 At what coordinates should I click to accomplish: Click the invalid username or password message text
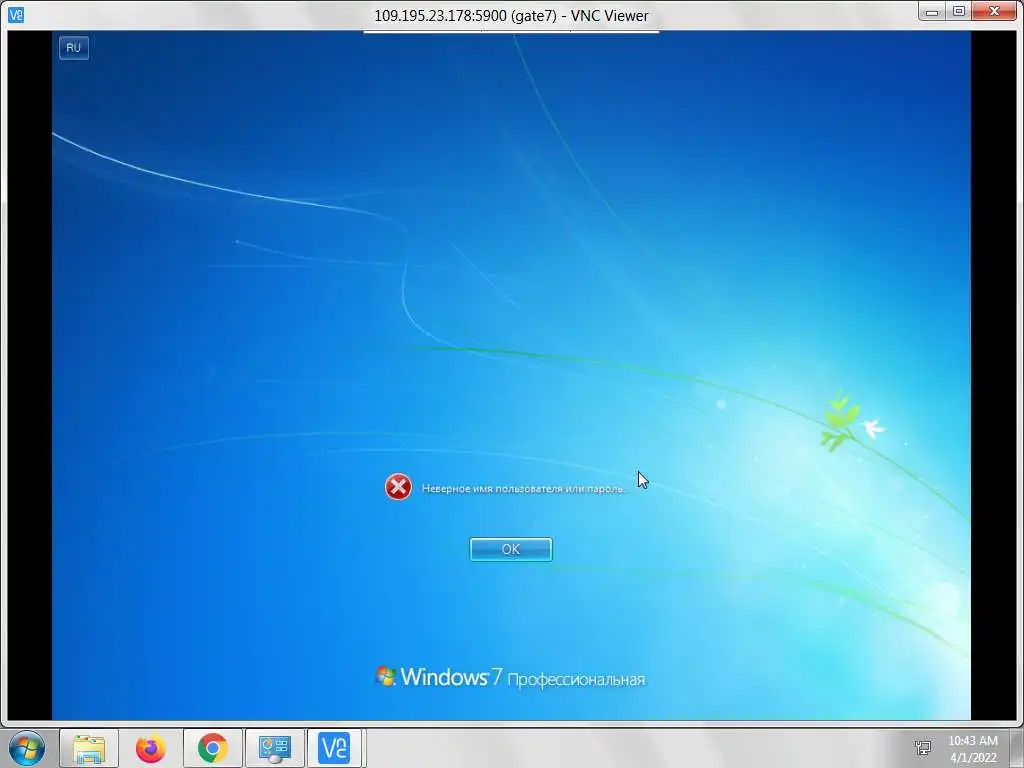click(x=523, y=488)
